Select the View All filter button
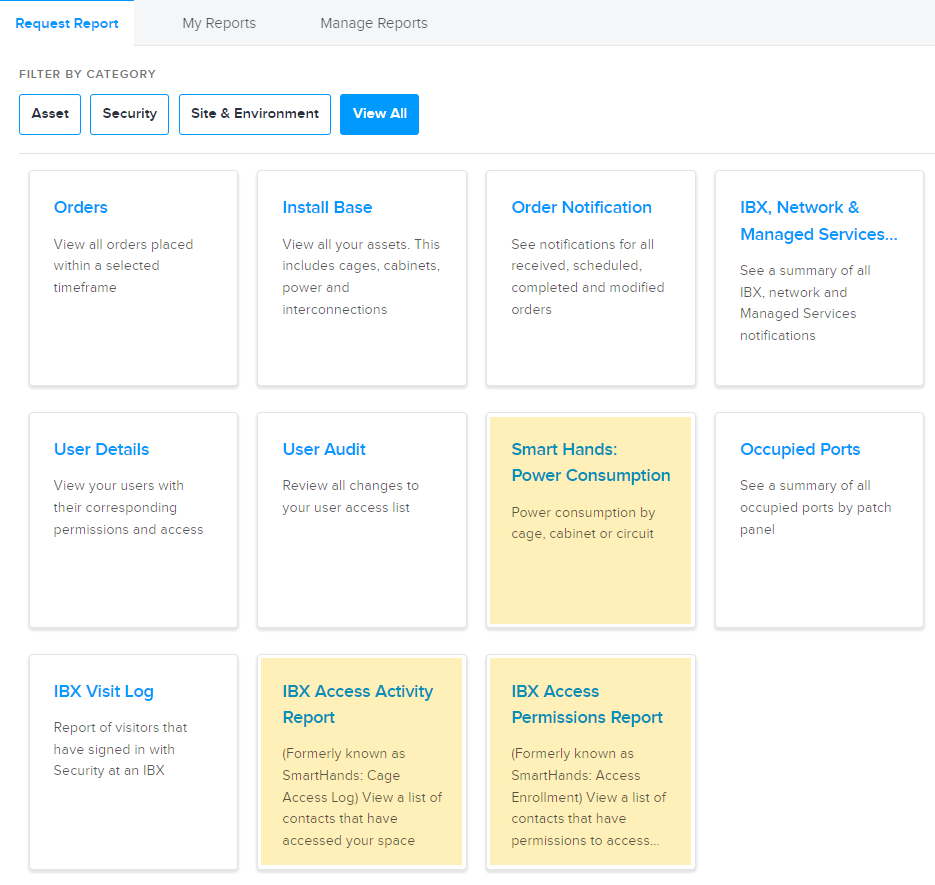The width and height of the screenshot is (935, 885). tap(379, 114)
